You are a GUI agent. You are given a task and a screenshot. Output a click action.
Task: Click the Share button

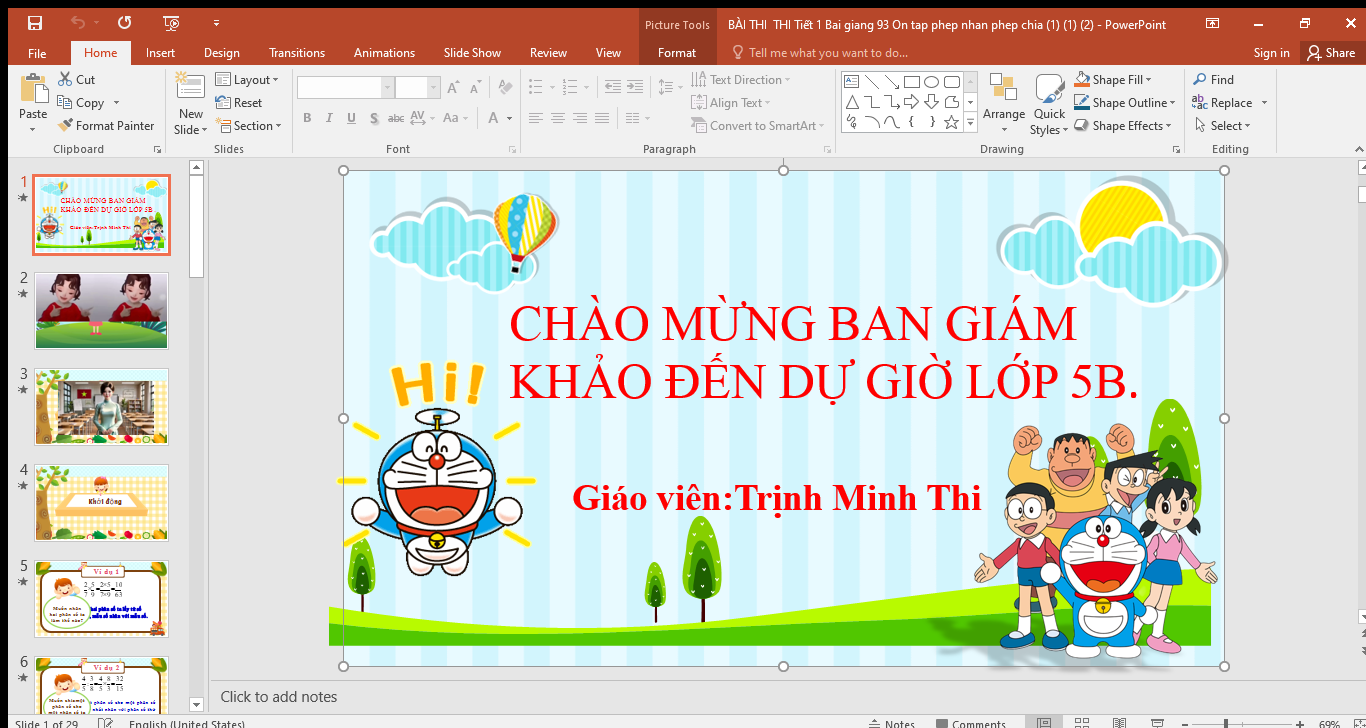(1331, 53)
